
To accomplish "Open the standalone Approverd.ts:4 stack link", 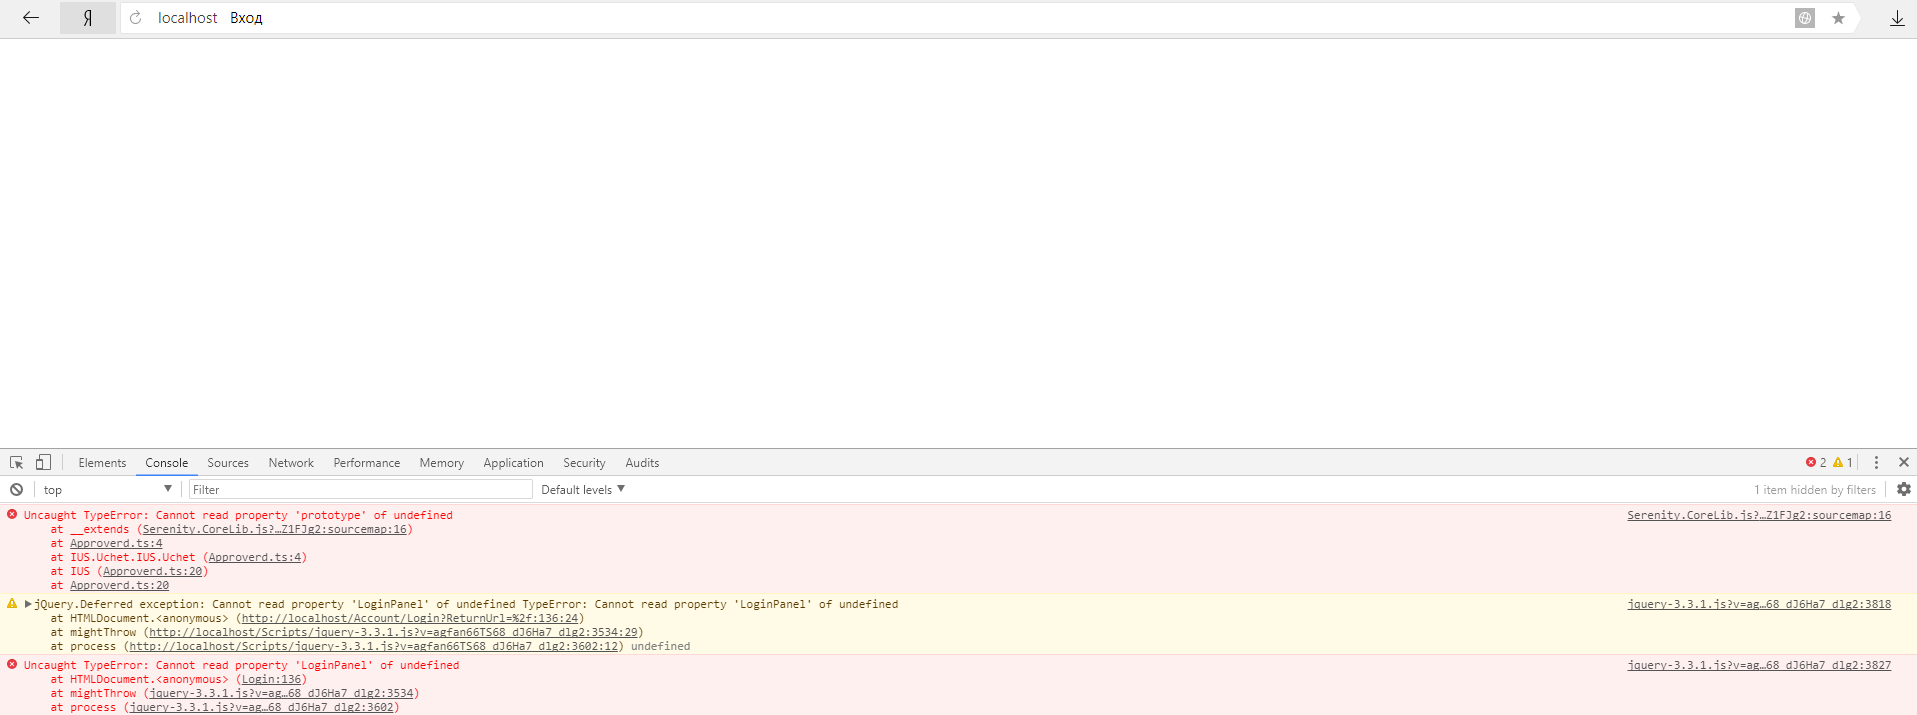I will click(x=116, y=544).
